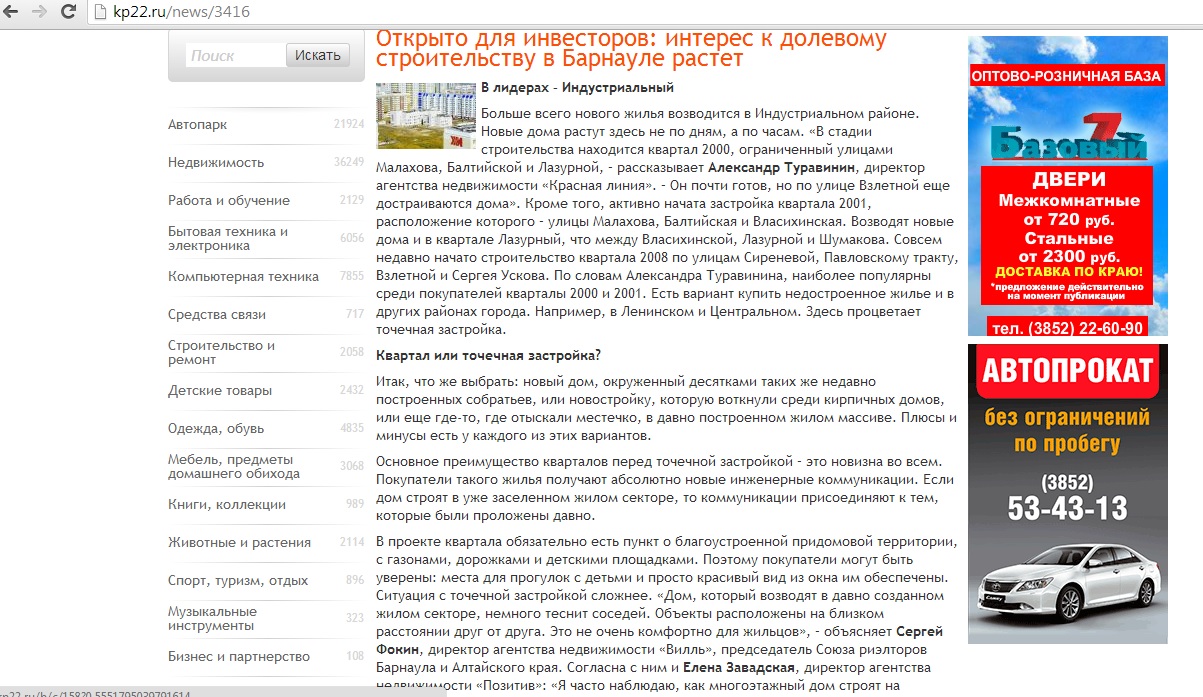Click the count 7855 beside Компьютерная техника

(352, 276)
